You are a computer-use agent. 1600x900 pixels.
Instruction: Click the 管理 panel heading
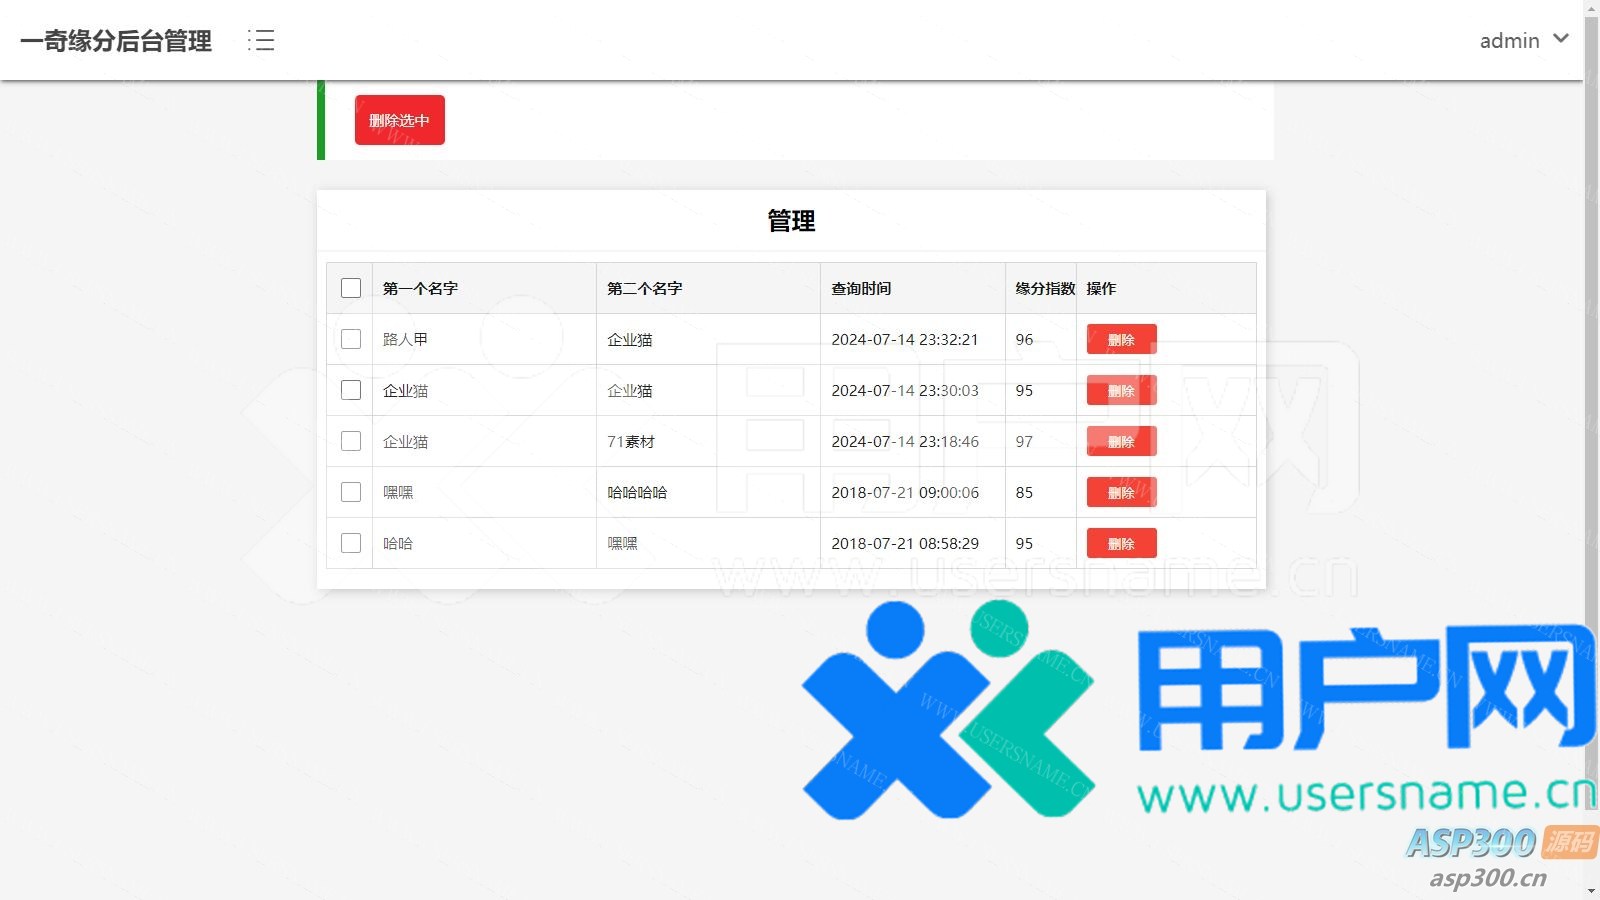(791, 221)
